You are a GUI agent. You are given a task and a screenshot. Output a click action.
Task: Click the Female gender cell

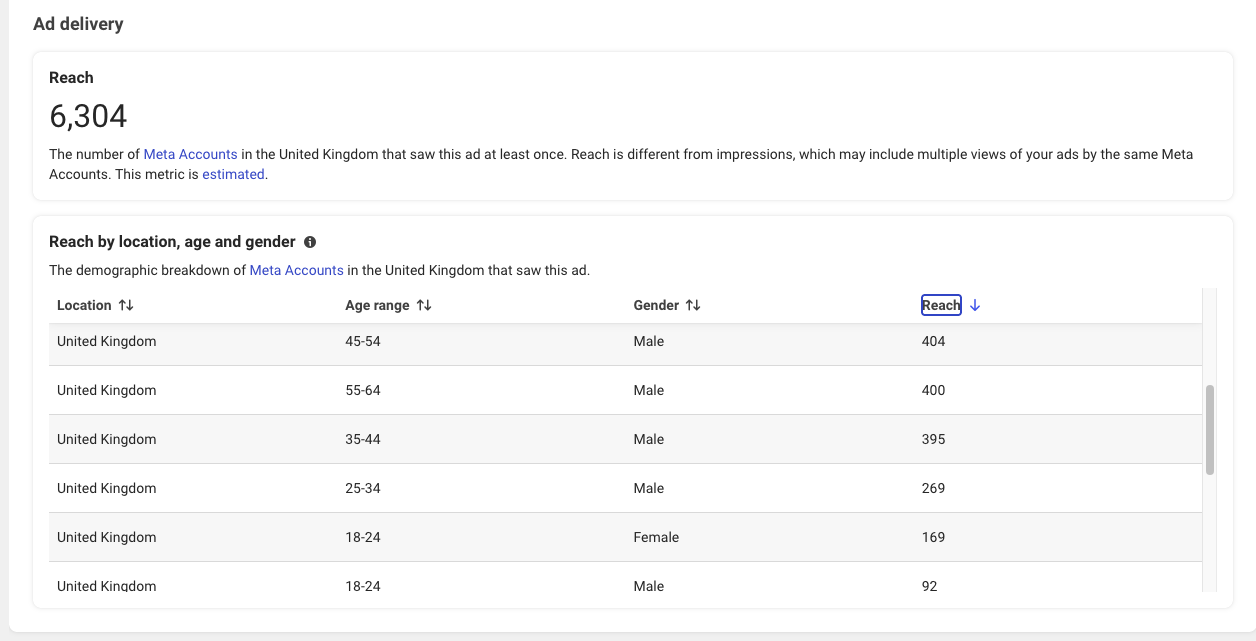pos(656,537)
